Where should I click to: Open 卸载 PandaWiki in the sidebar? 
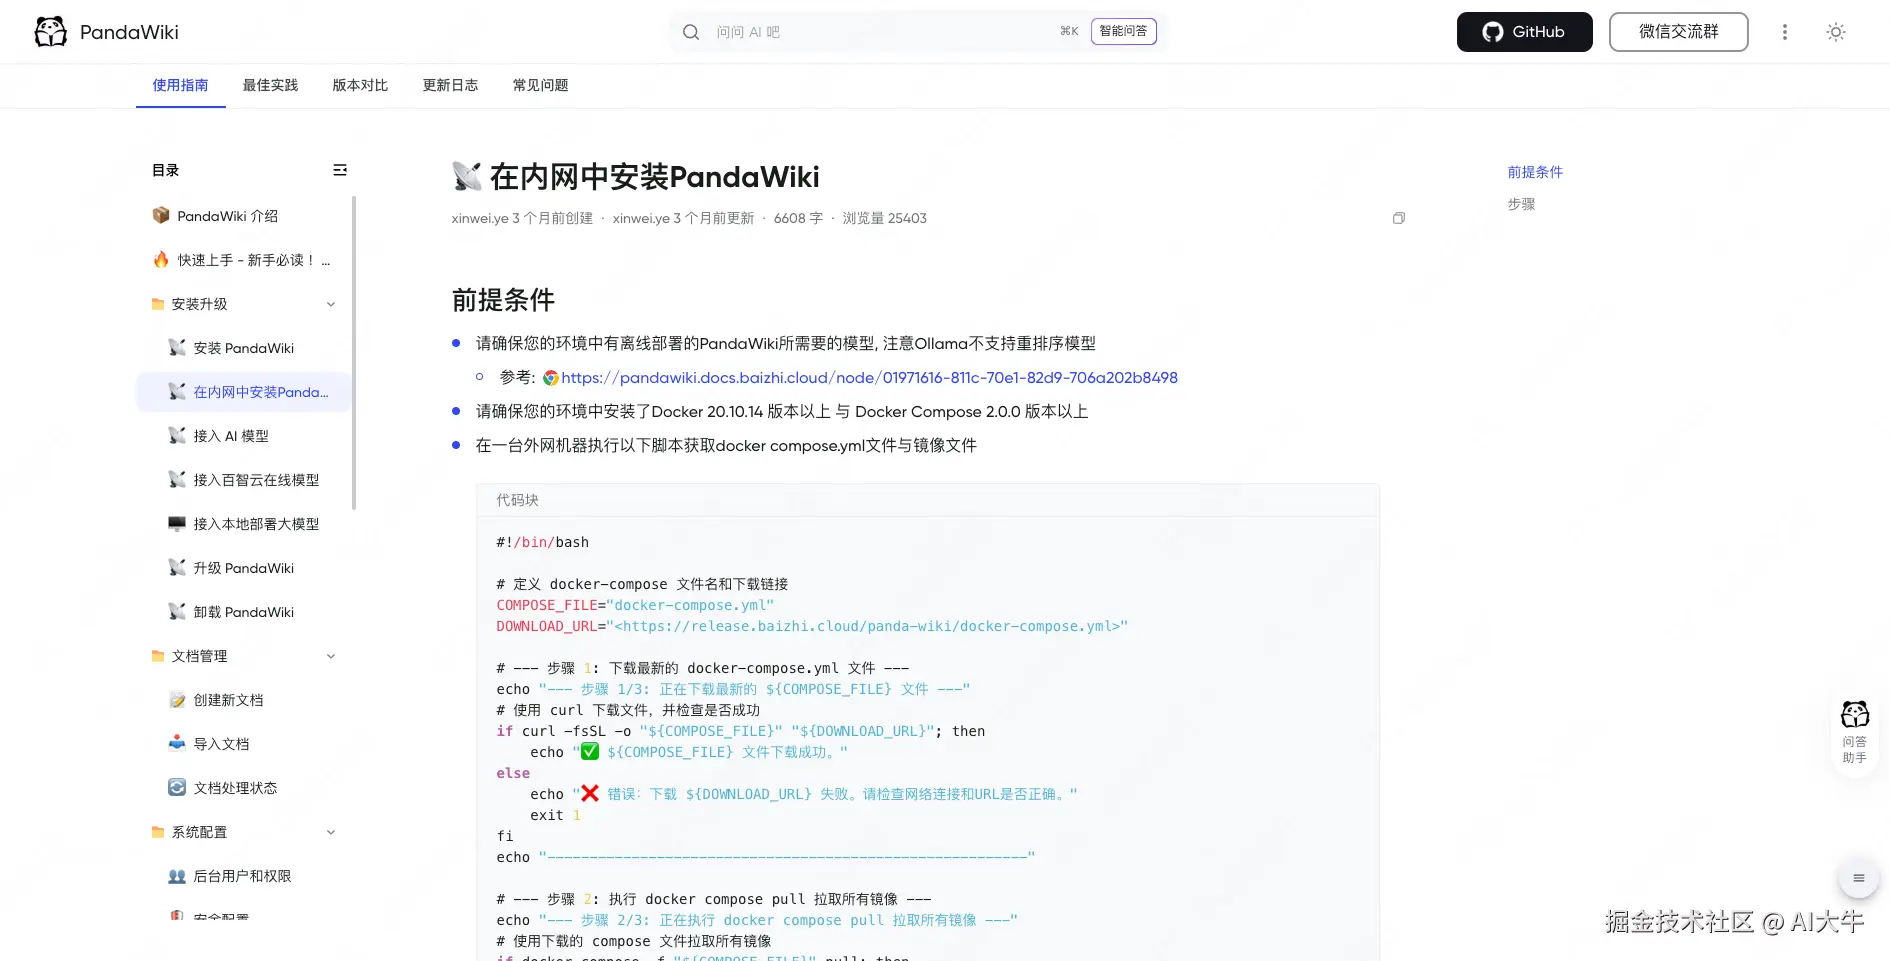click(244, 612)
